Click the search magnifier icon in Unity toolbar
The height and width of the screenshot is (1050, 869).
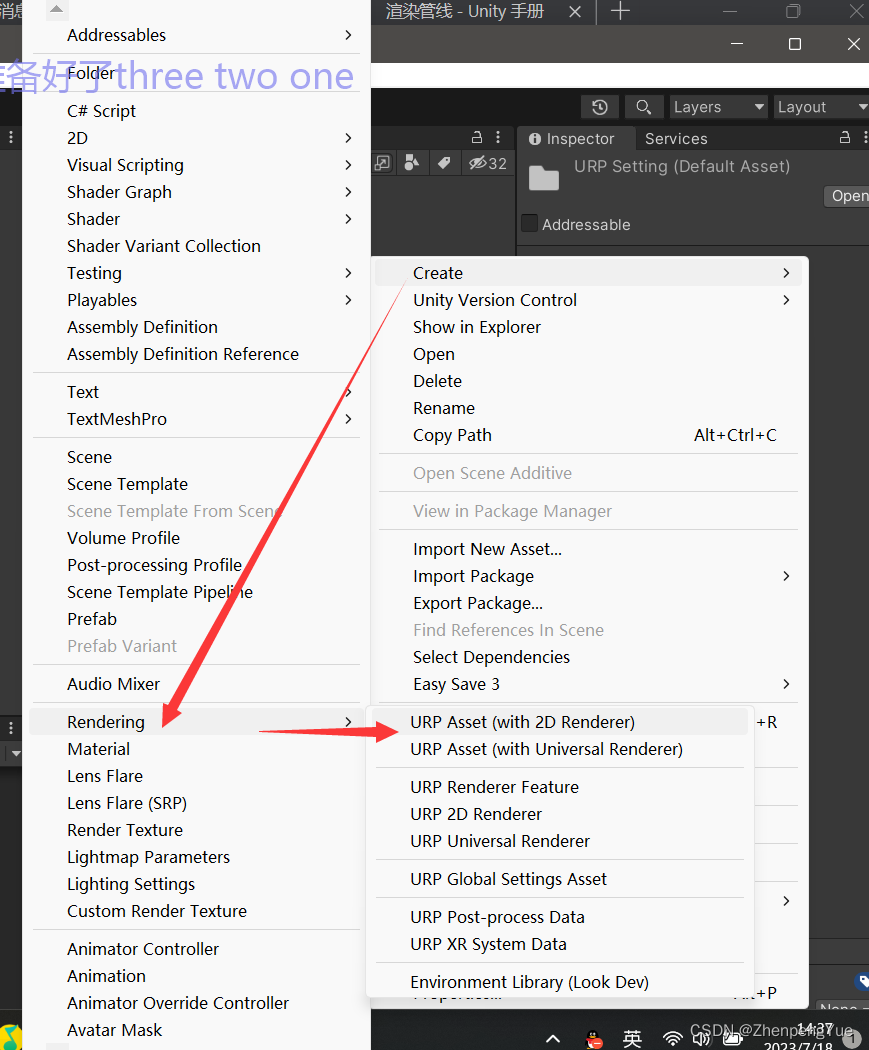(643, 107)
